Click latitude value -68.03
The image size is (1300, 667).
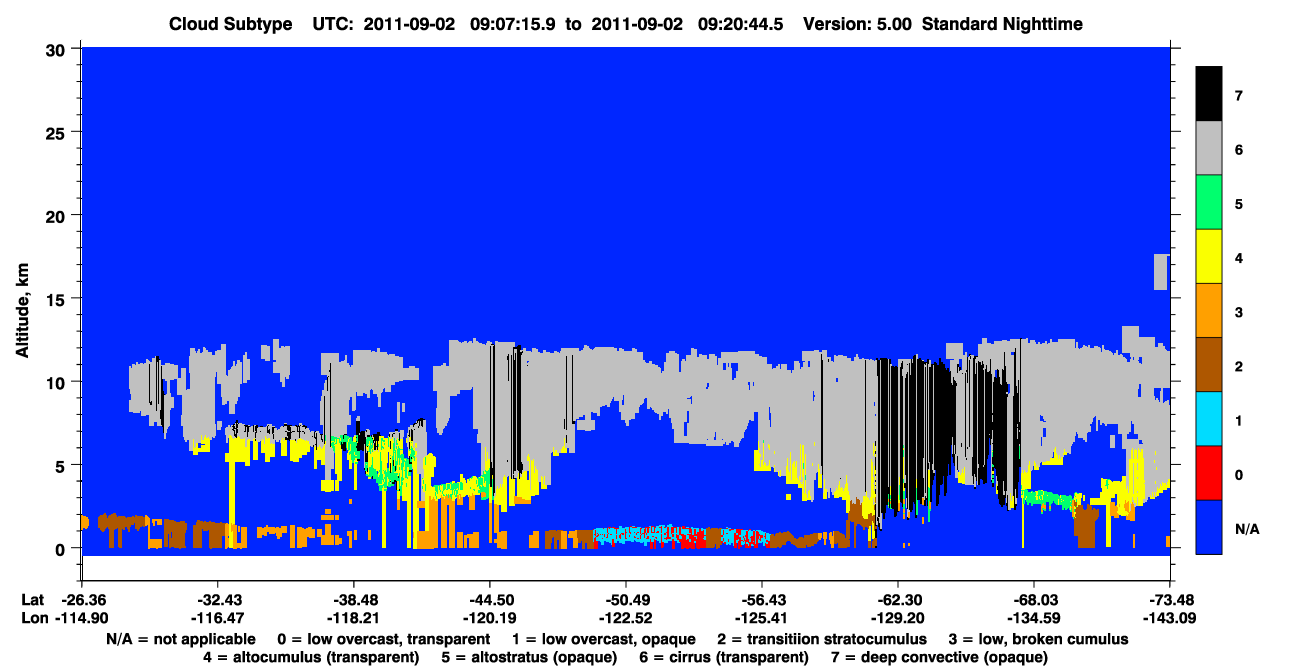click(1033, 599)
